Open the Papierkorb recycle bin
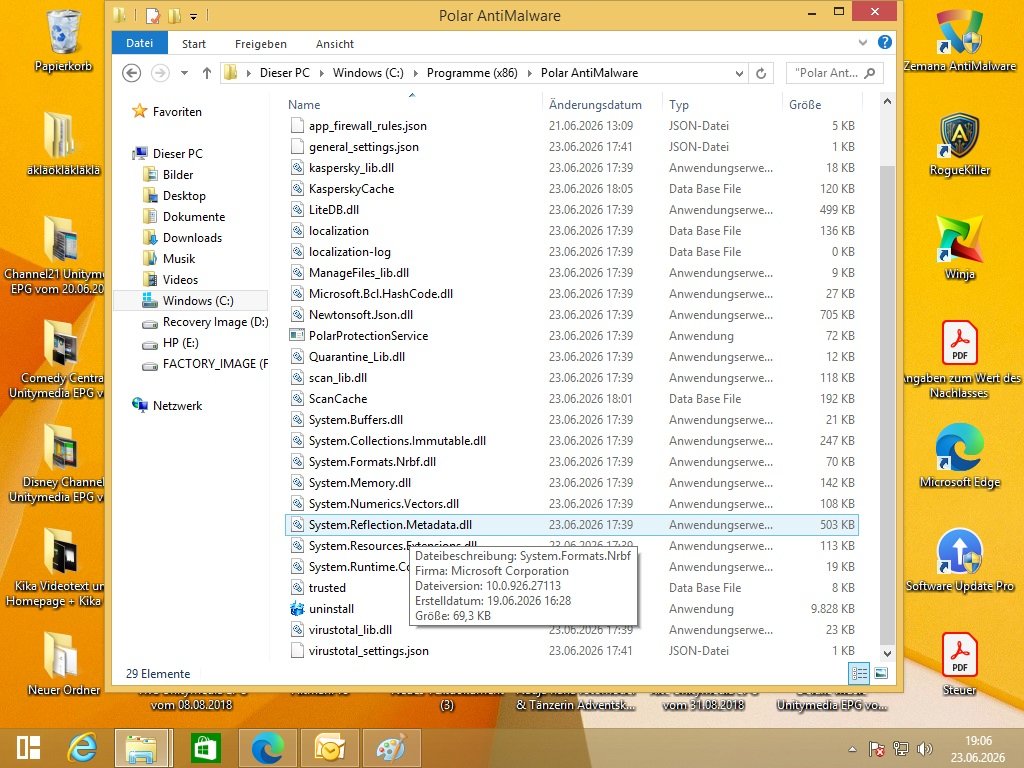 click(x=63, y=39)
